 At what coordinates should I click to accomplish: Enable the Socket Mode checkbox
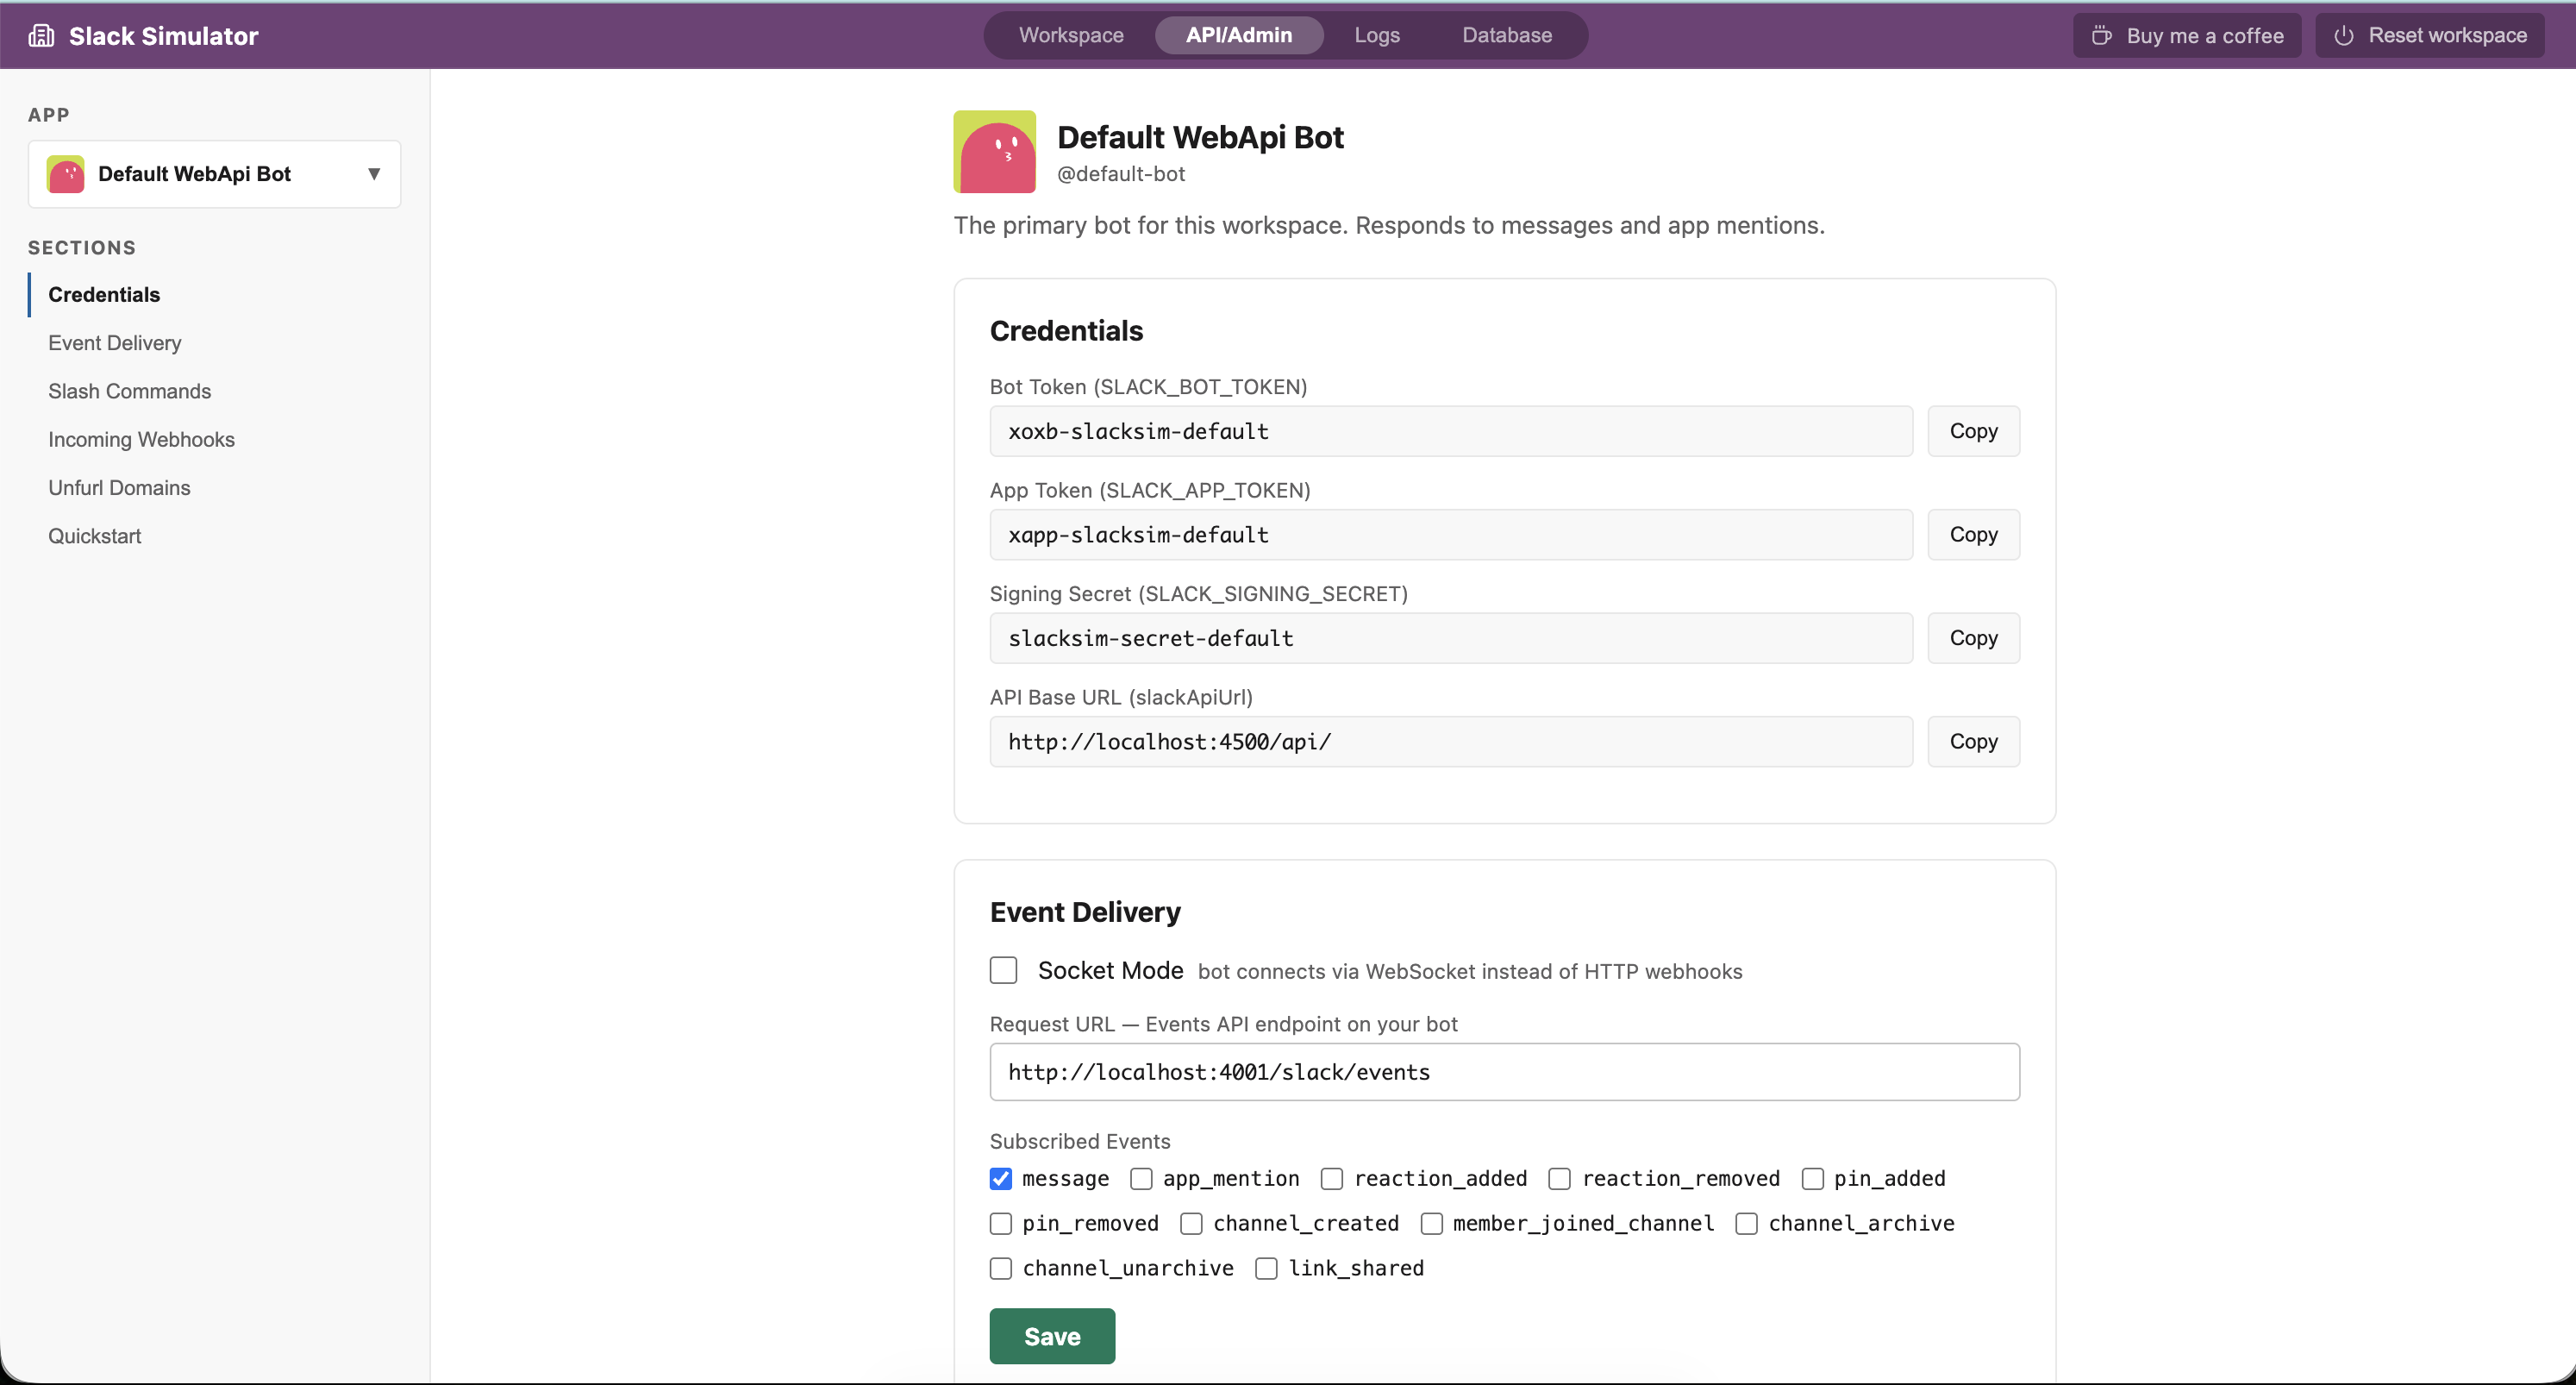(1003, 970)
